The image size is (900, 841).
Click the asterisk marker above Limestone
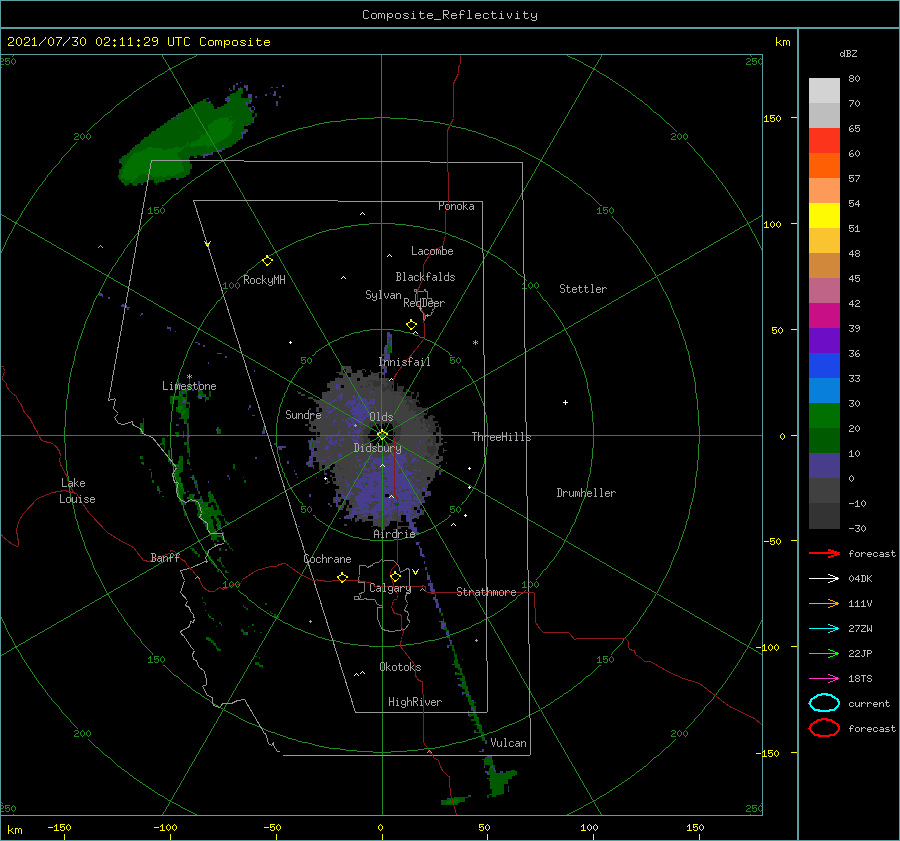[189, 377]
